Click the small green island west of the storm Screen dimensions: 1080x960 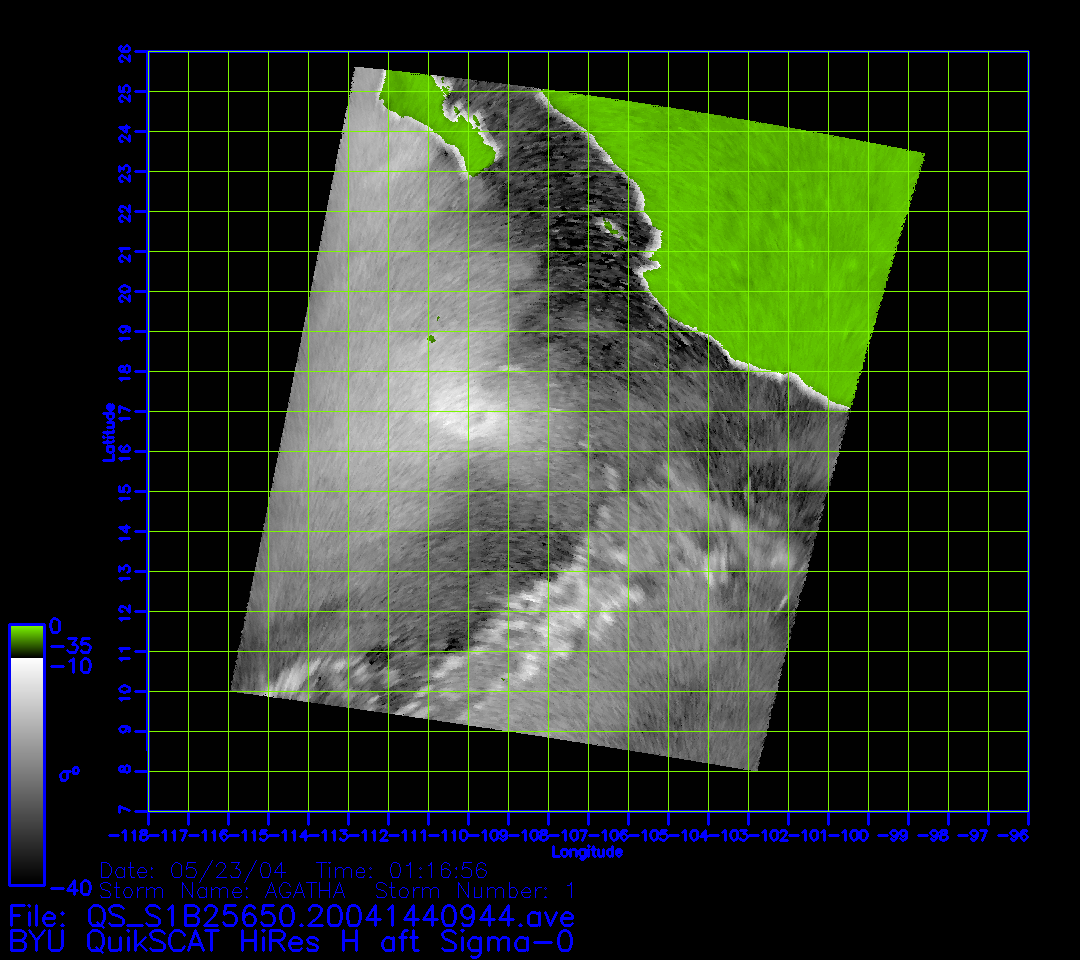432,339
